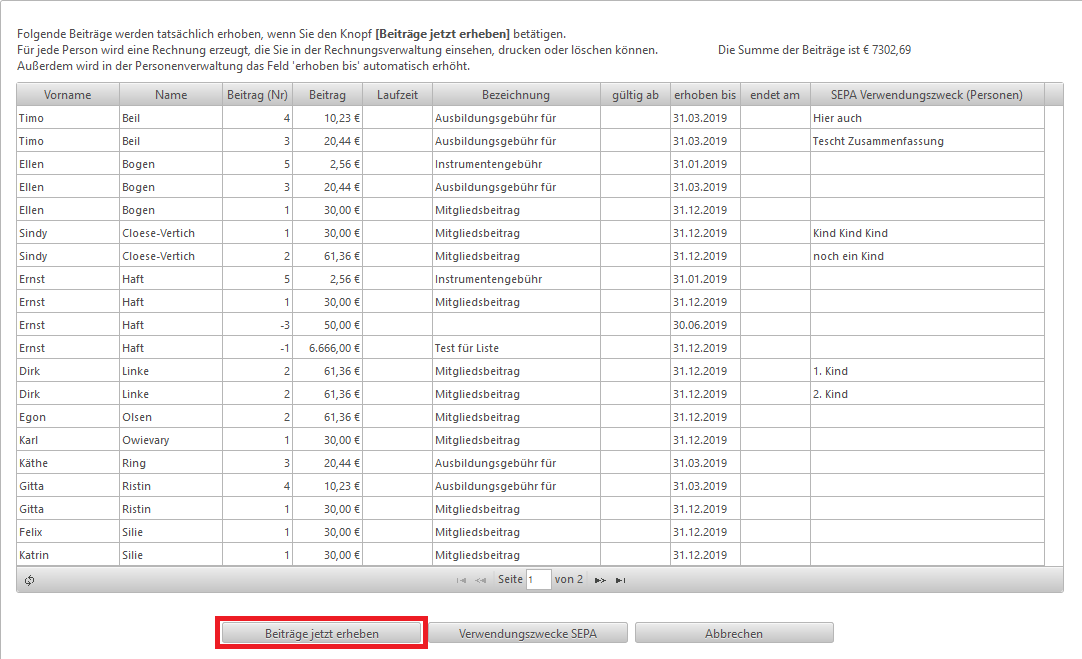The width and height of the screenshot is (1082, 659).
Task: Select the 'Kind Kind Kind' cell
Action: pyautogui.click(x=927, y=233)
